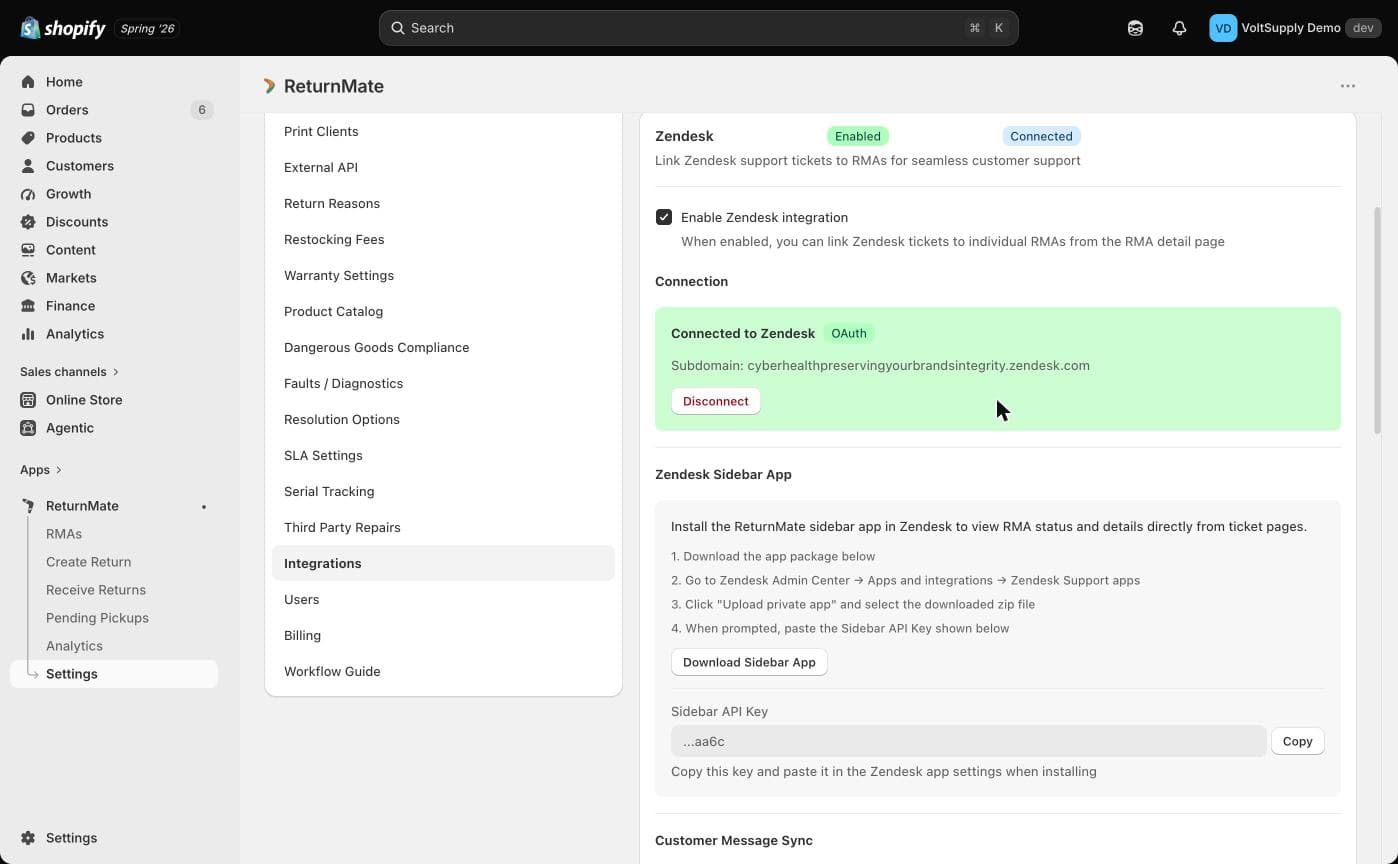Click the Agentic channel icon
Viewport: 1398px width, 864px height.
(x=28, y=428)
